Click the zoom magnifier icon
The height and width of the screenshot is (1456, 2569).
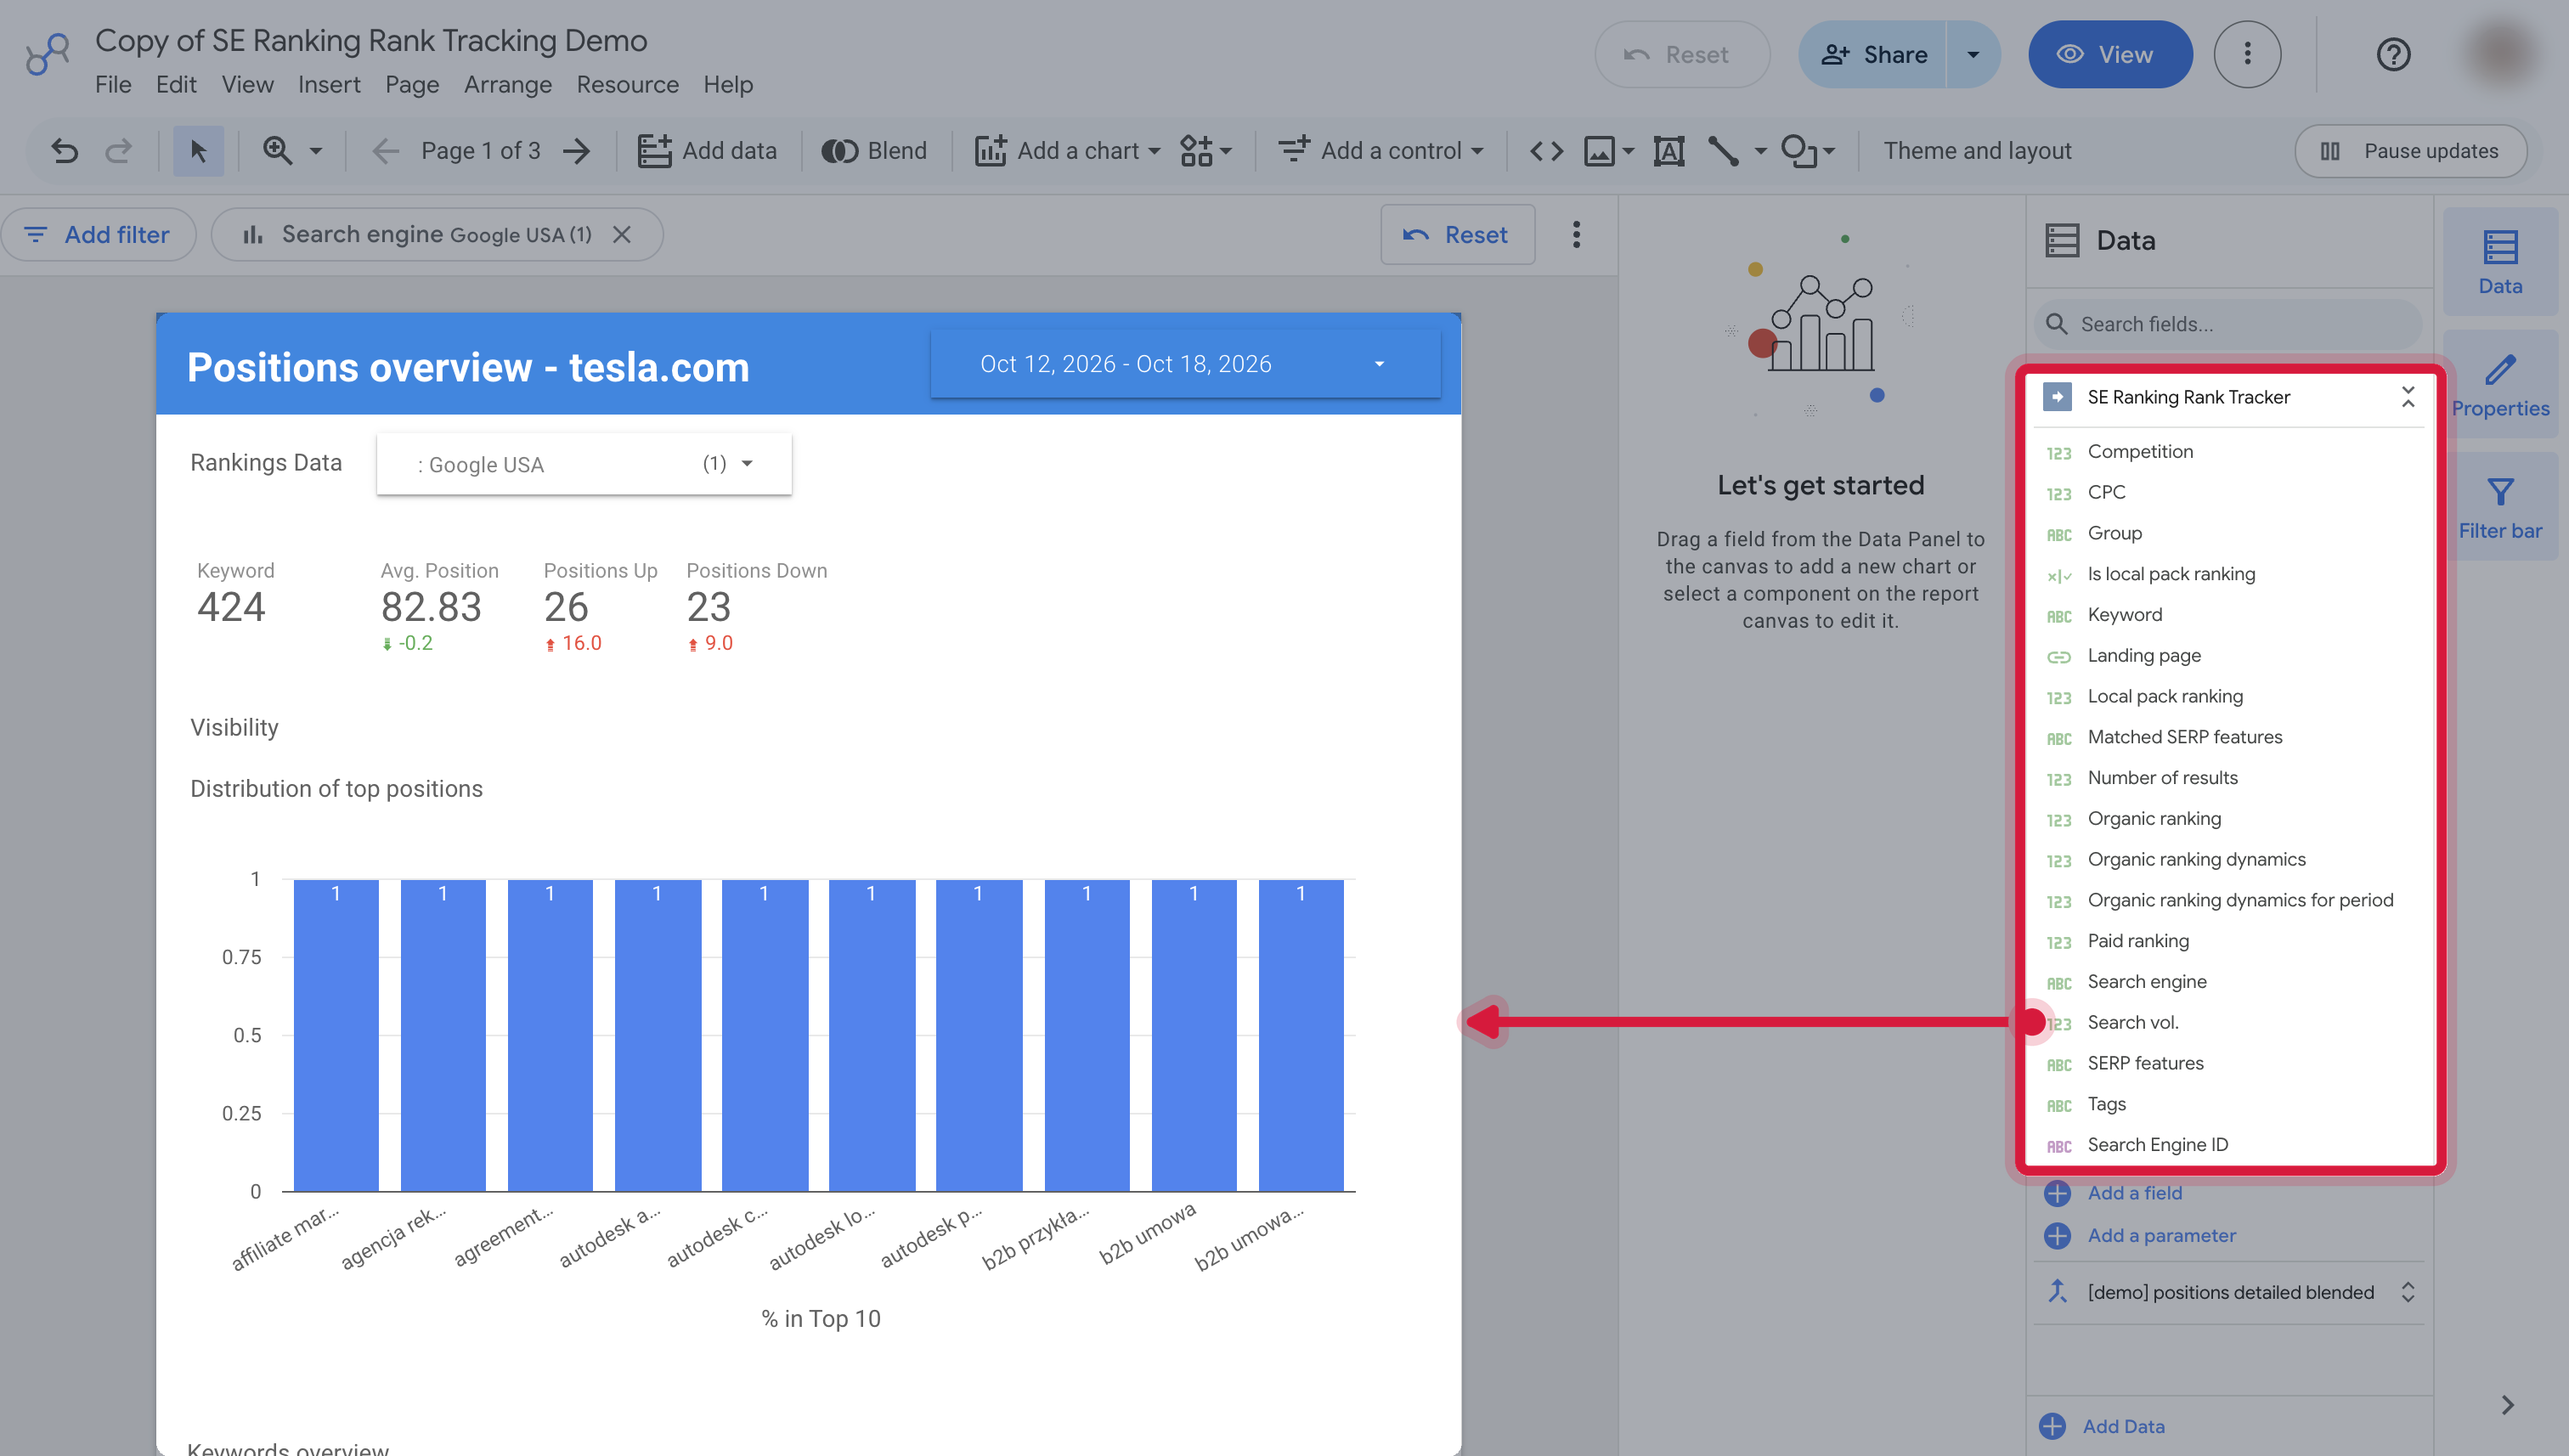tap(277, 151)
